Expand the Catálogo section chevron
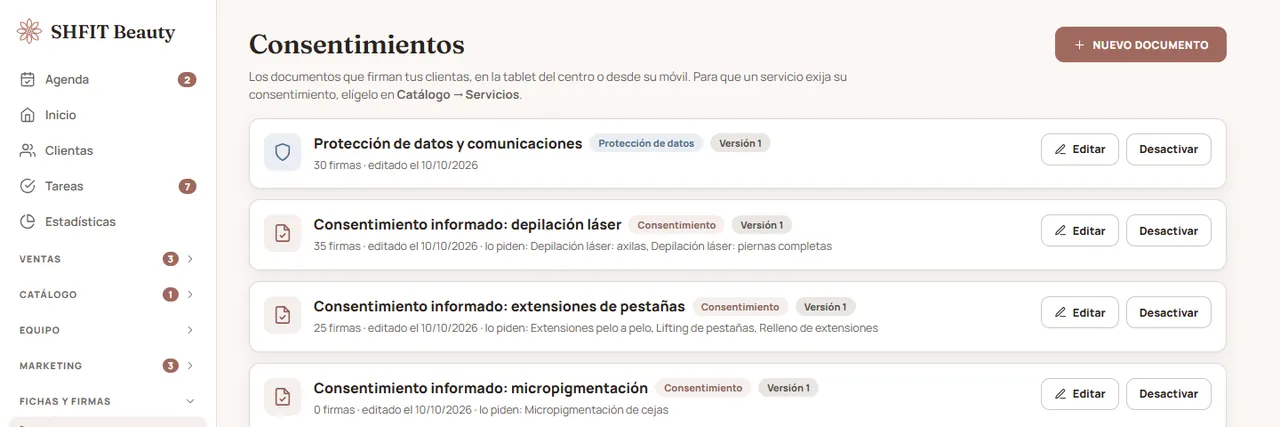This screenshot has height=427, width=1280. 191,295
